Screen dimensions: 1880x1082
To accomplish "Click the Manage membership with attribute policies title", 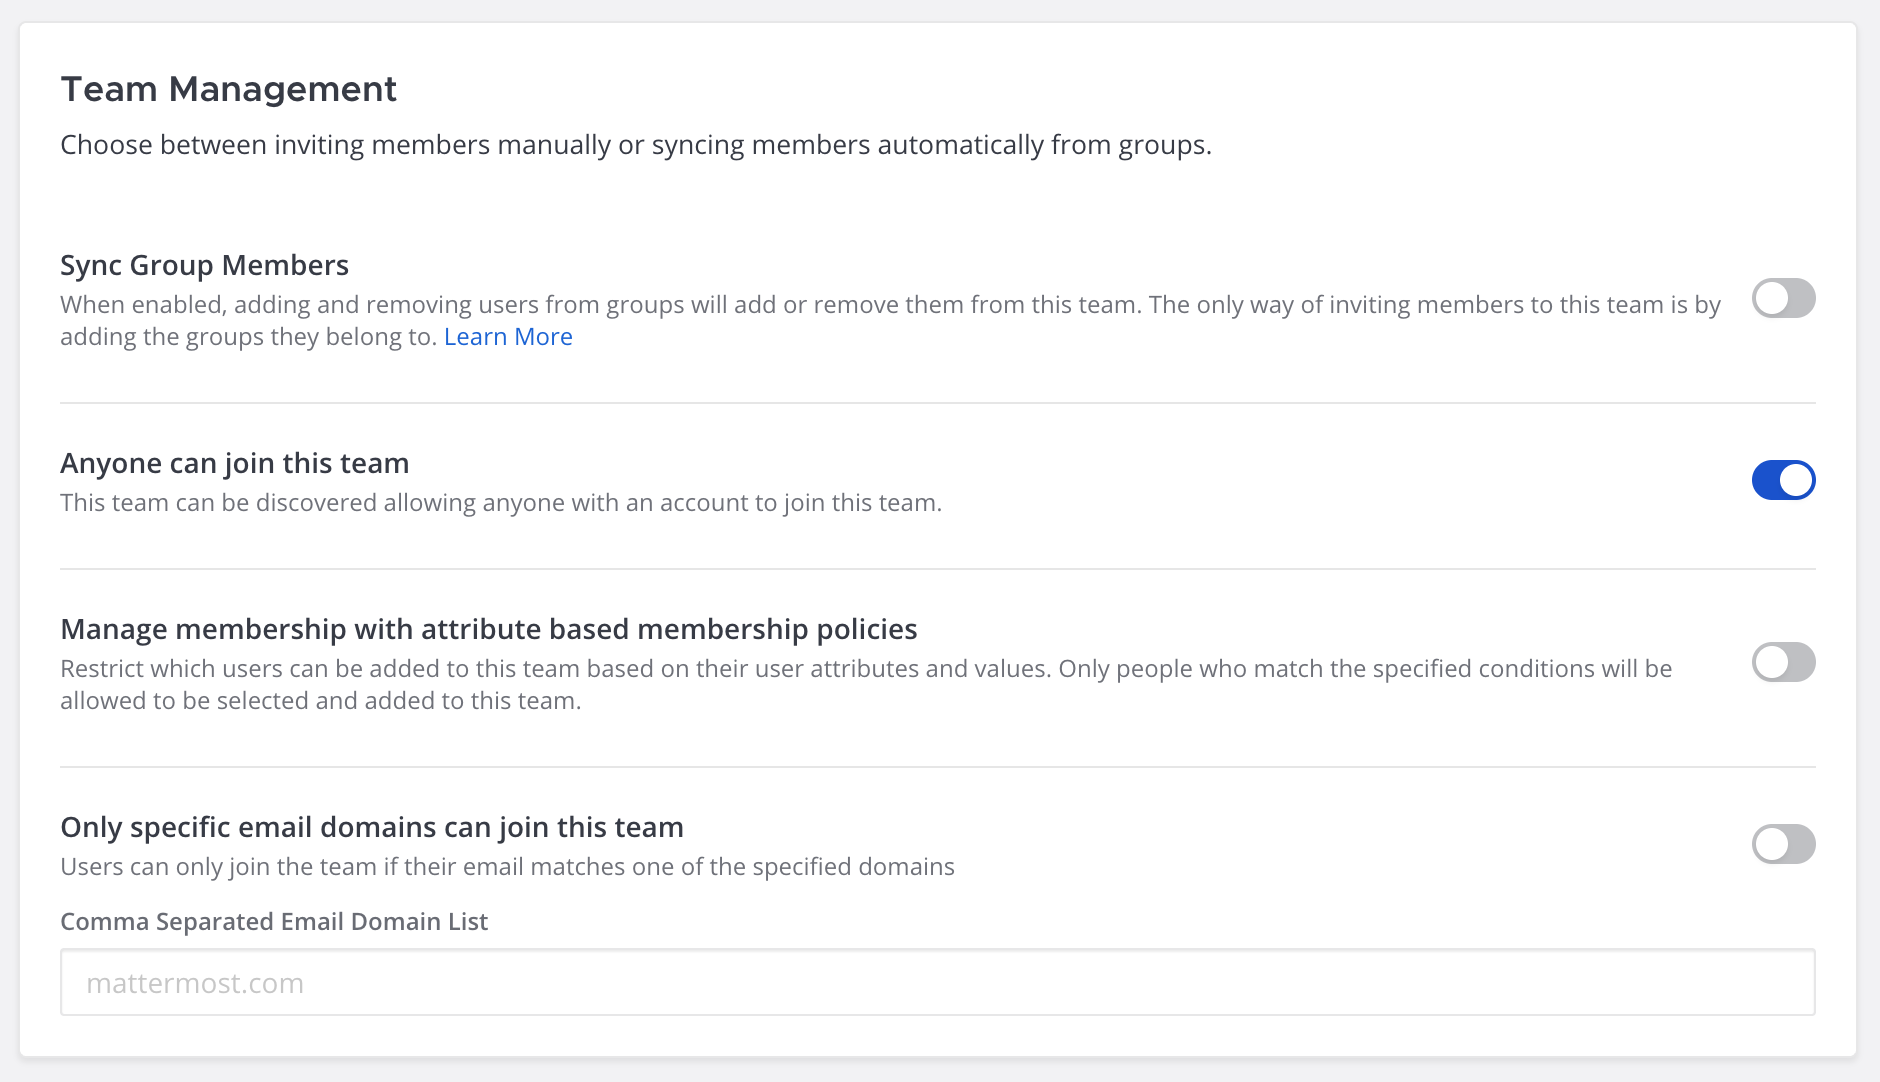I will point(489,629).
